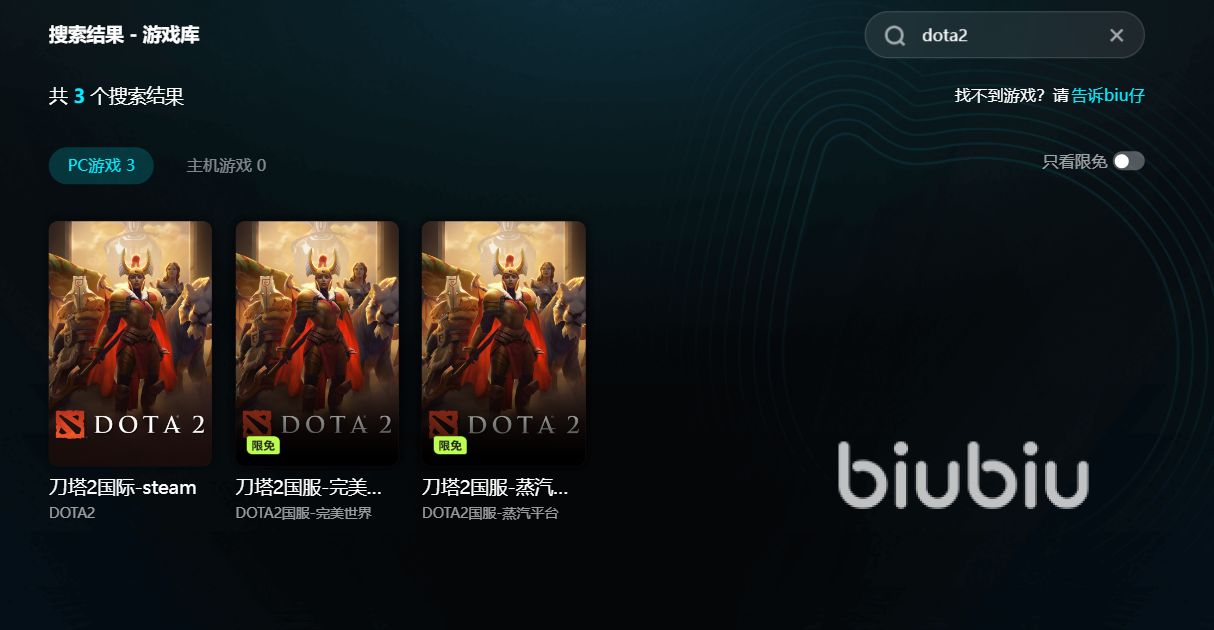Select the 刀塔2国际-steam title text
This screenshot has width=1214, height=630.
point(123,488)
